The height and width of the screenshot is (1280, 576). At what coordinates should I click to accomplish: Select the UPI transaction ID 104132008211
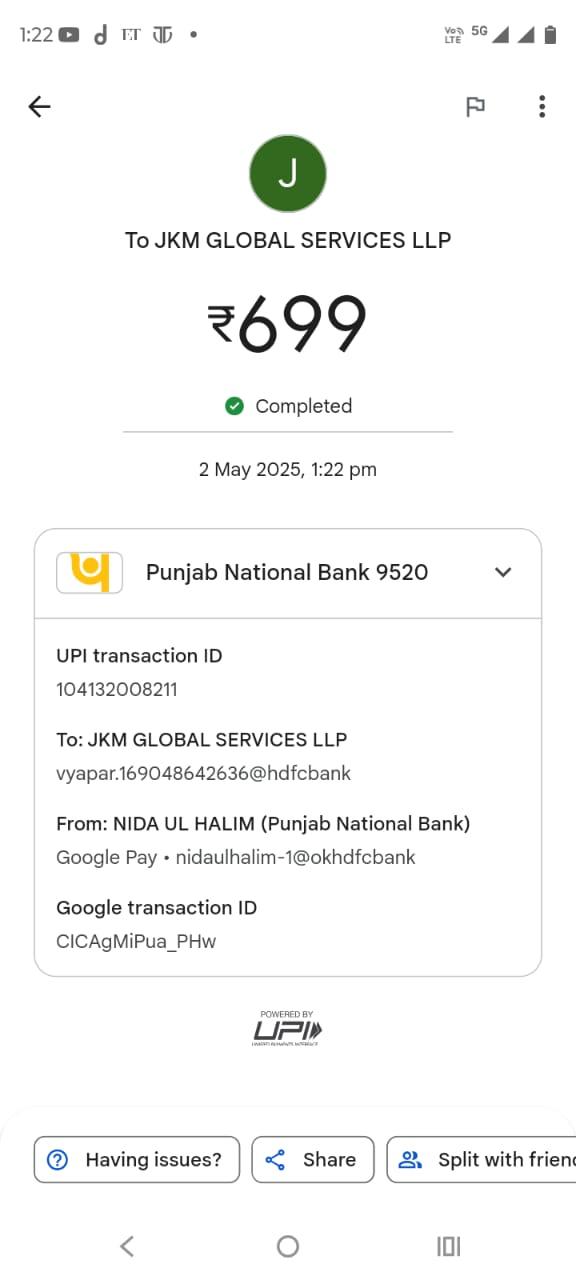pos(117,689)
